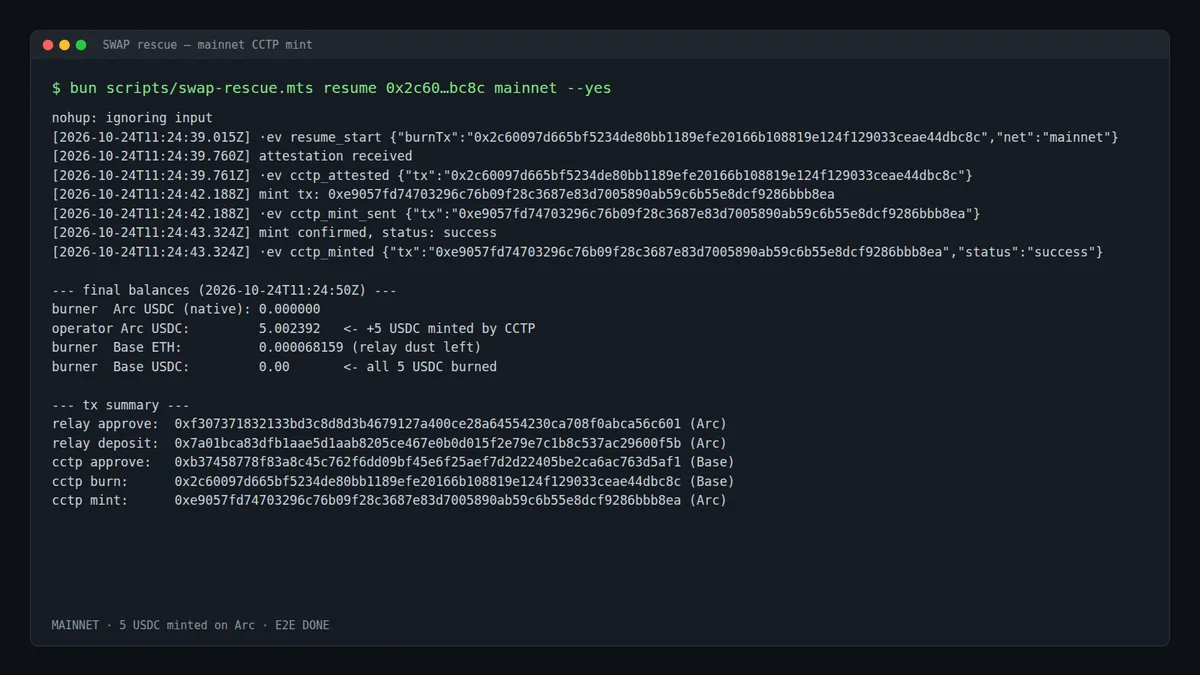Screen dimensions: 1200x675
Task: Click the "attestation received" log line
Action: pyautogui.click(x=232, y=156)
